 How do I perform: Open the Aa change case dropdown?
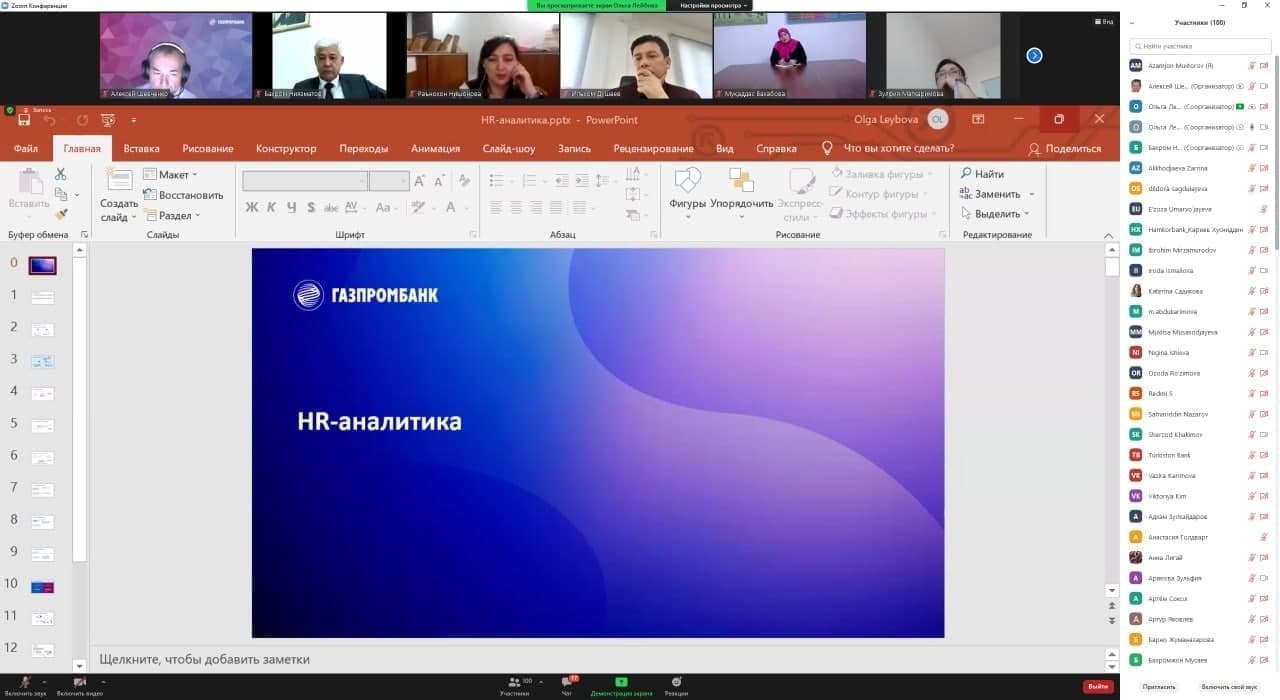(386, 208)
